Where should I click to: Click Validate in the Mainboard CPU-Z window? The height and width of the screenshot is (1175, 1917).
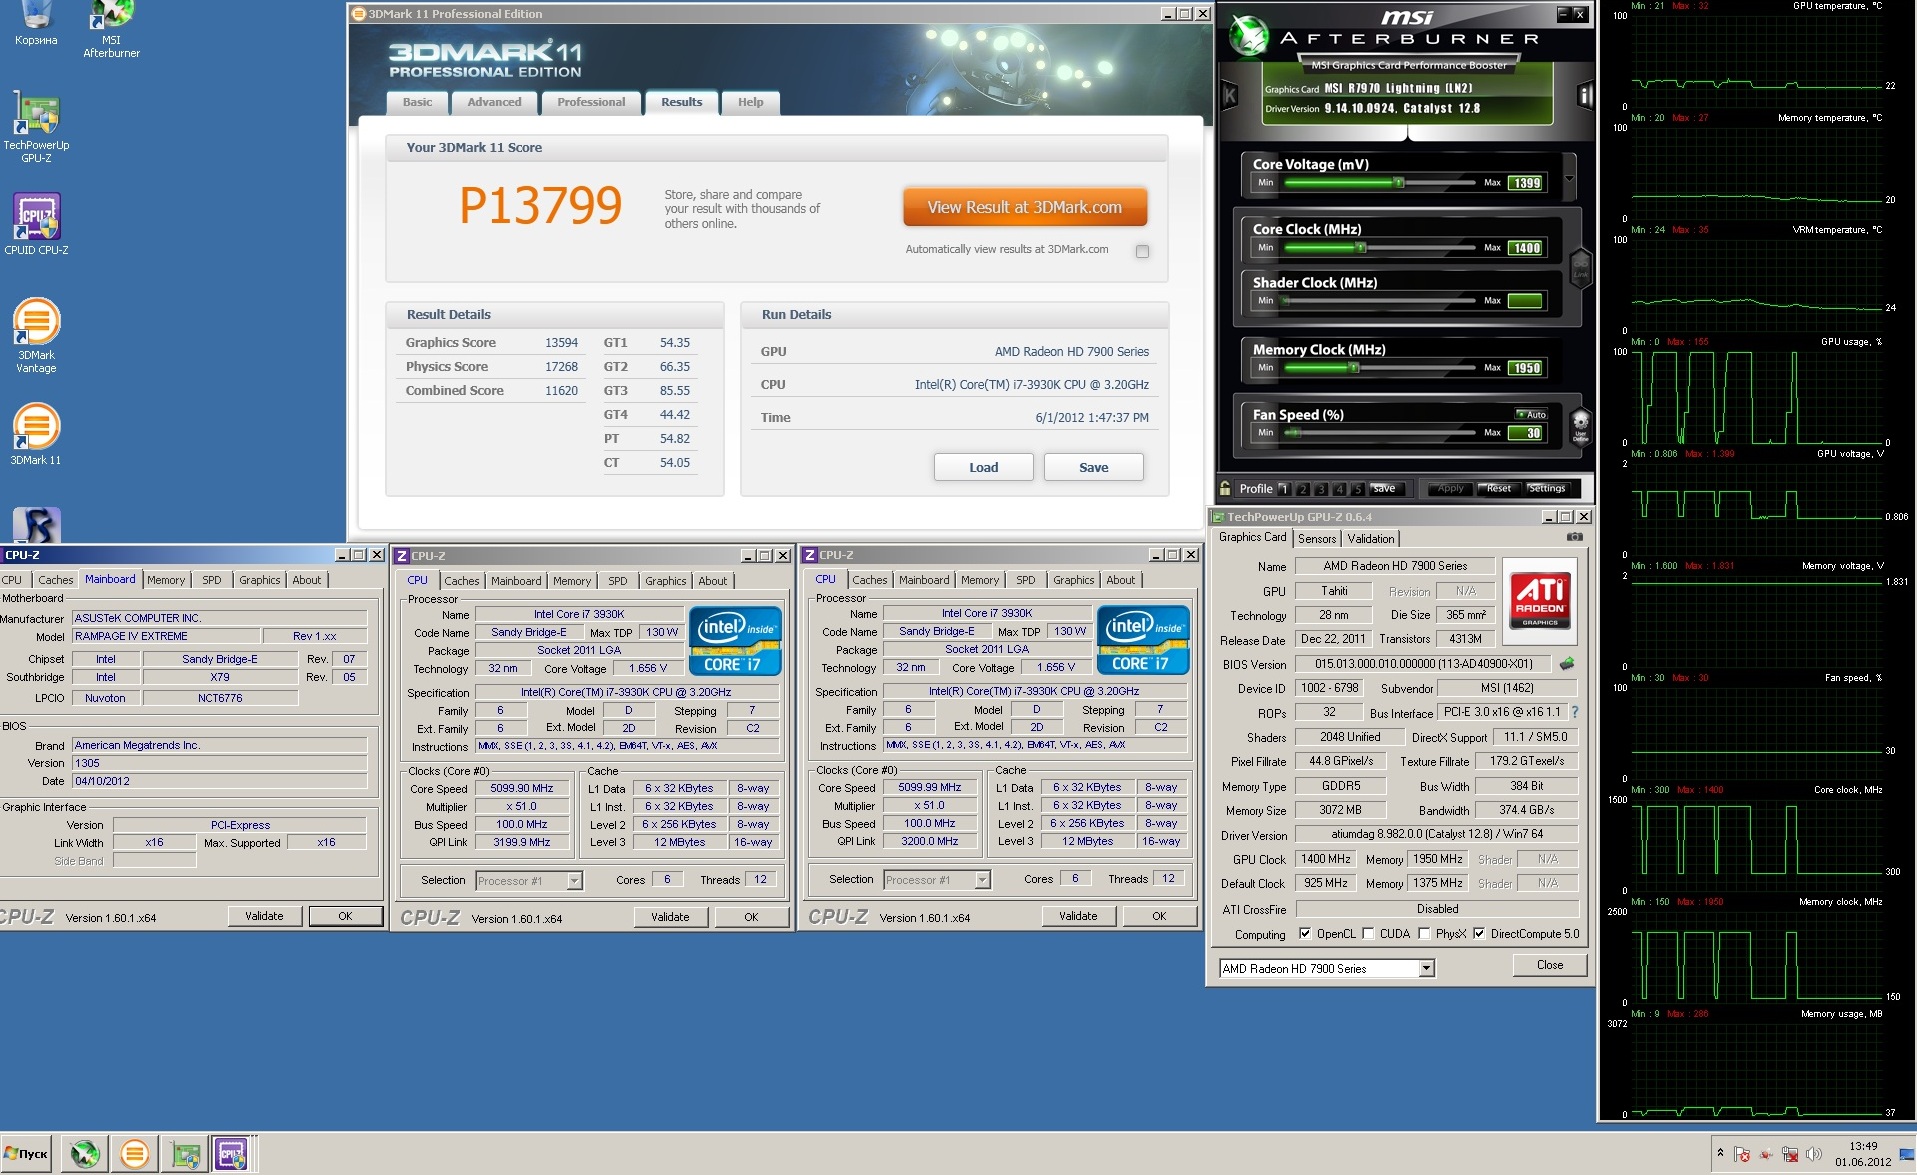pyautogui.click(x=264, y=916)
